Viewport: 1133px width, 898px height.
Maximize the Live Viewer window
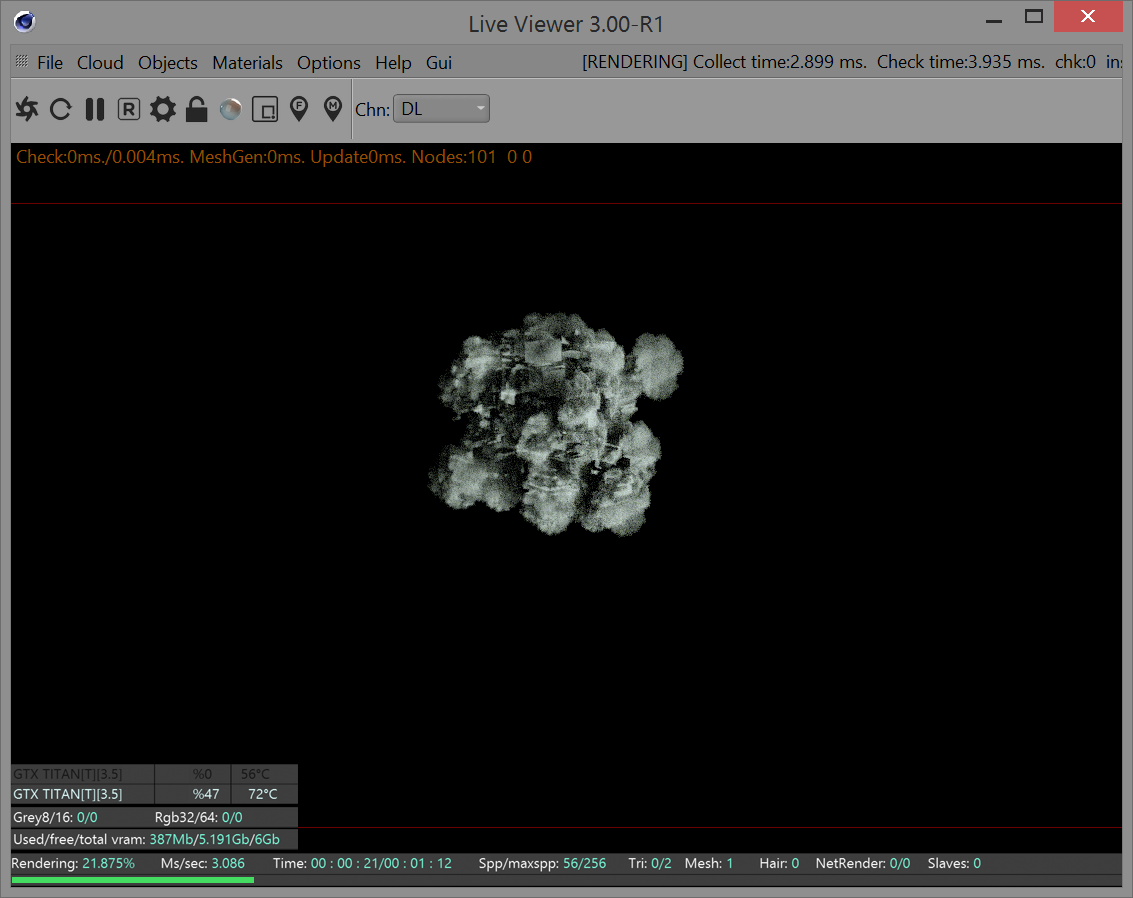(x=1034, y=17)
